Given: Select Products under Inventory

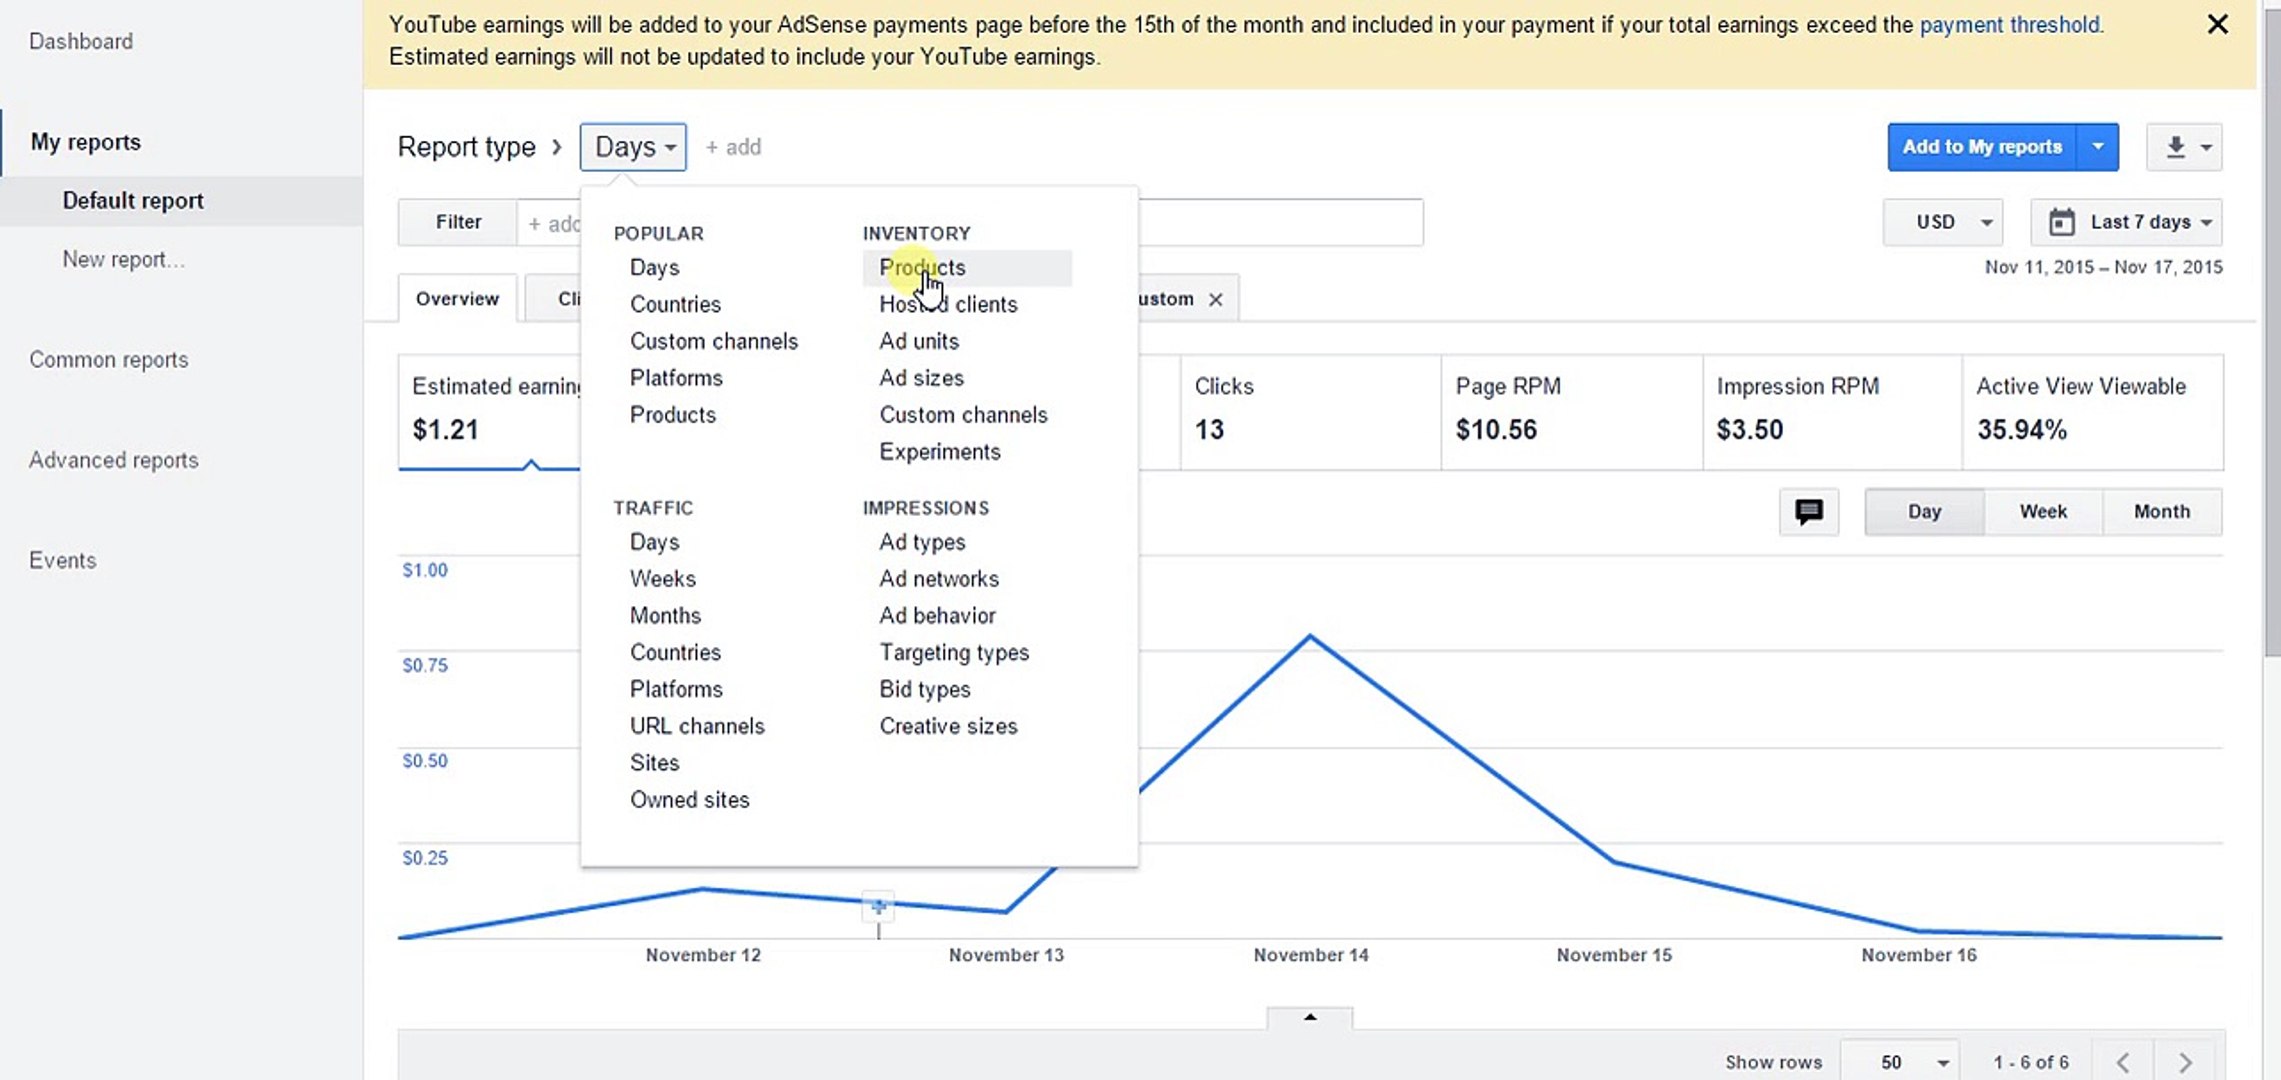Looking at the screenshot, I should click(967, 268).
